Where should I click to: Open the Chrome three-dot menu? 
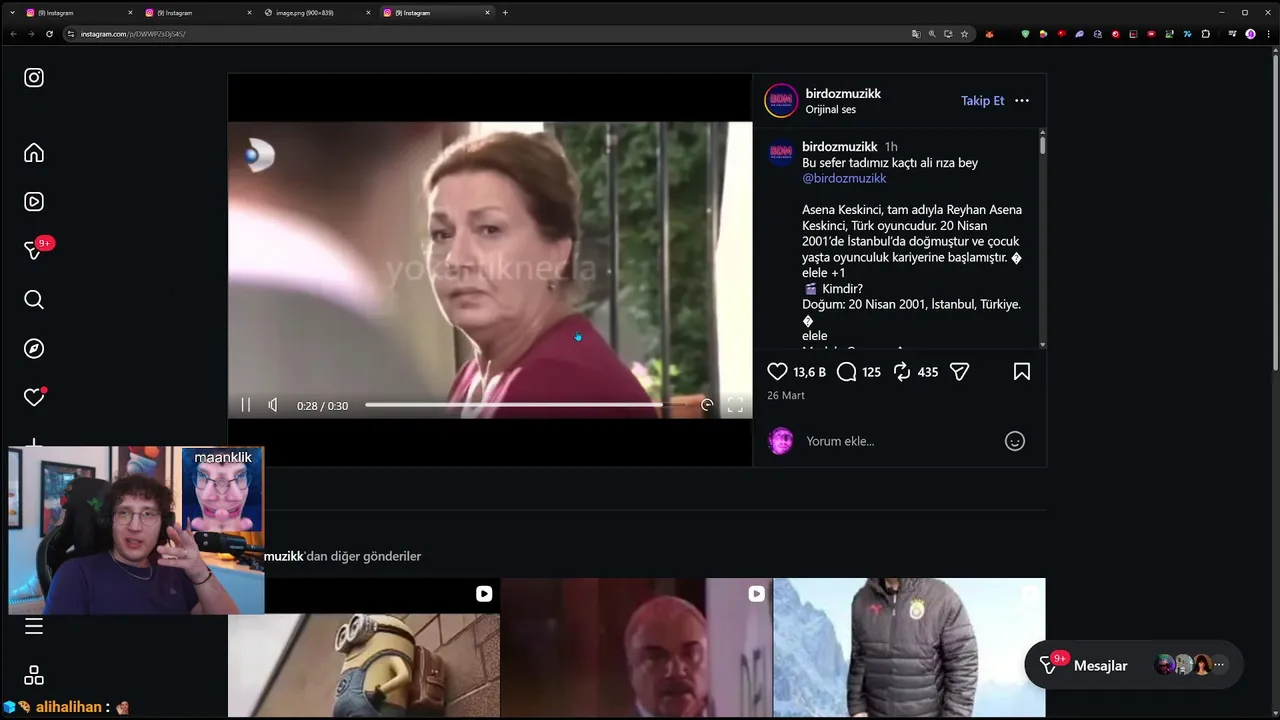[1268, 34]
